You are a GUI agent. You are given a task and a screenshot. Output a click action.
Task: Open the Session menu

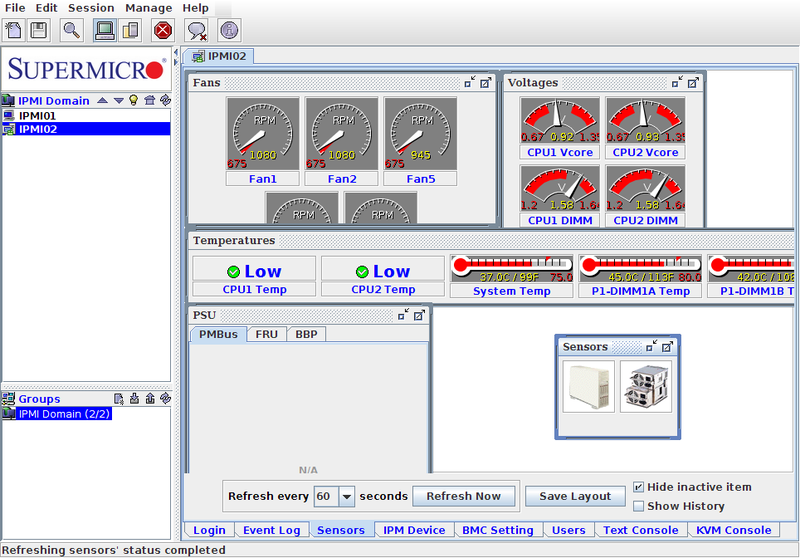pyautogui.click(x=91, y=8)
